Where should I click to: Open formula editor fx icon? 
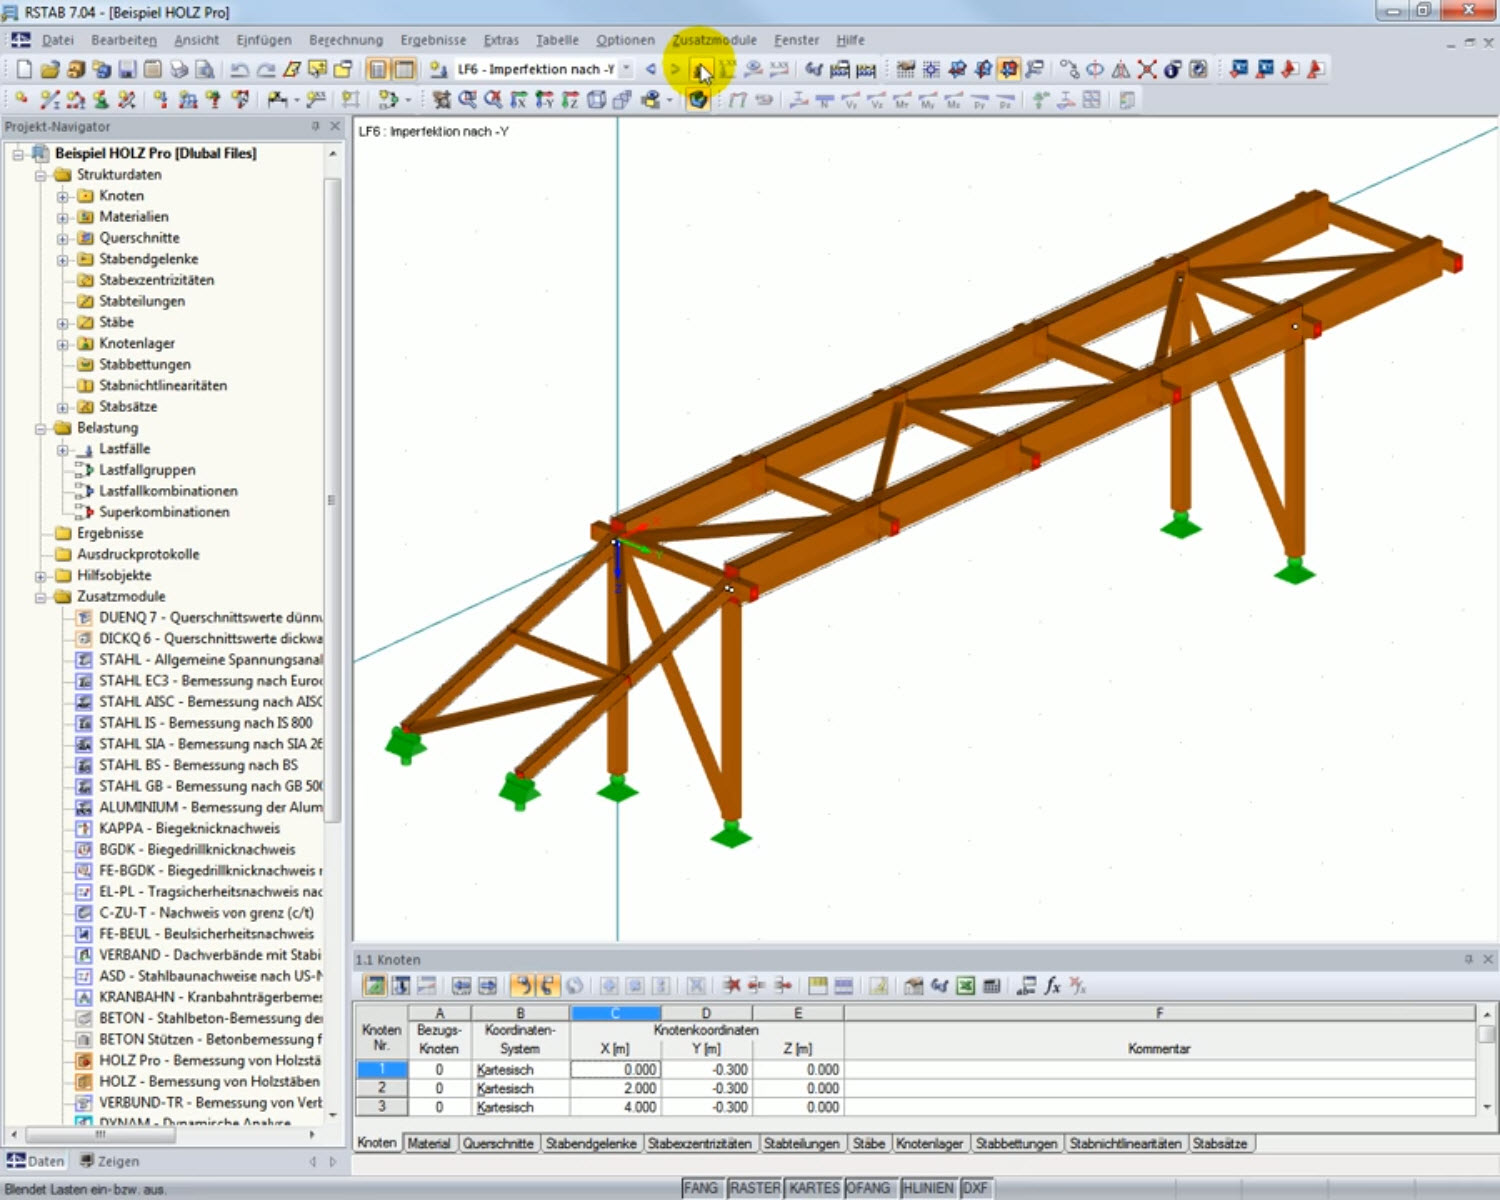tap(1052, 986)
